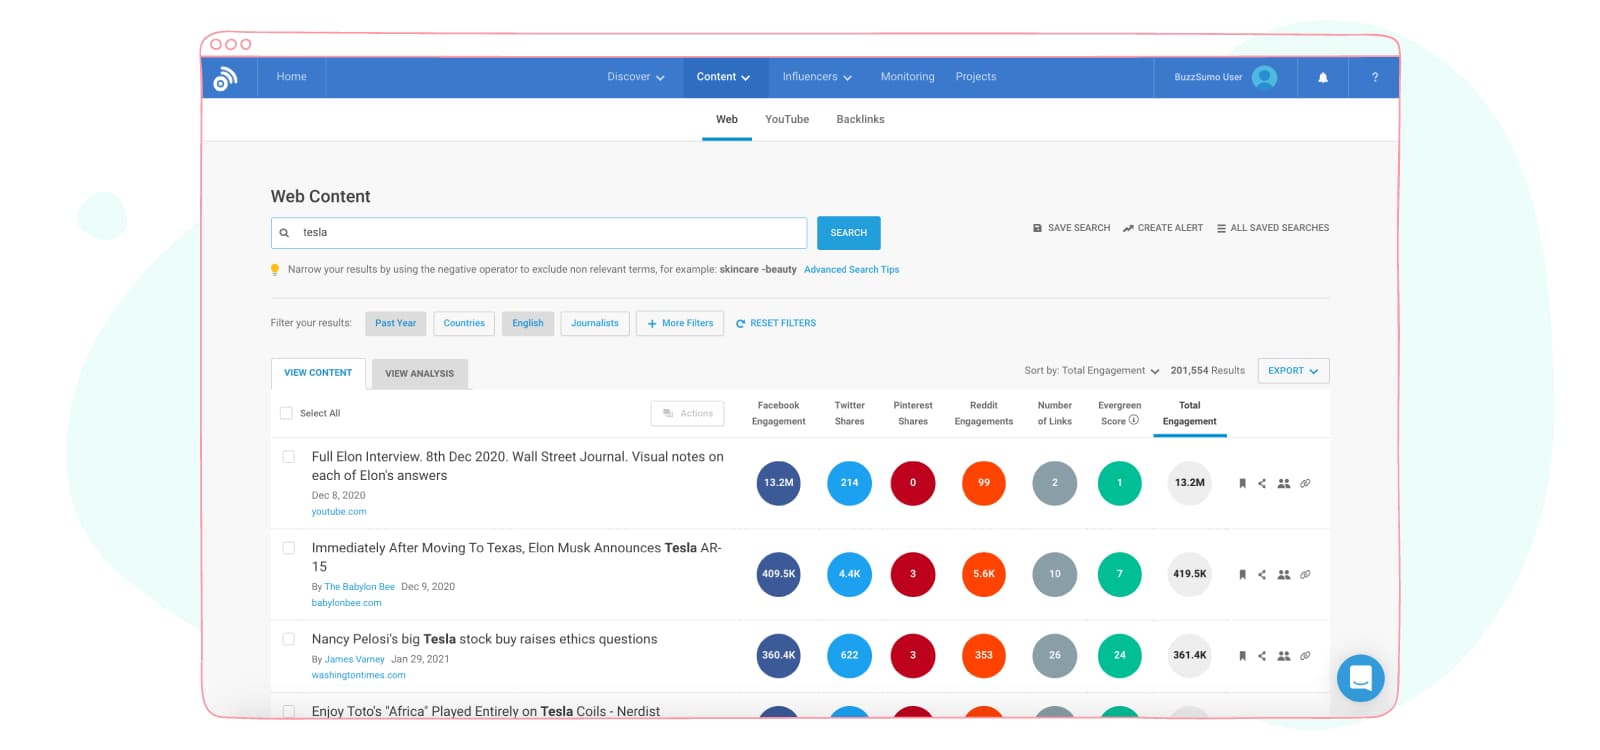The width and height of the screenshot is (1600, 750).
Task: Bookmark the Full Elon Interview article
Action: (x=1242, y=483)
